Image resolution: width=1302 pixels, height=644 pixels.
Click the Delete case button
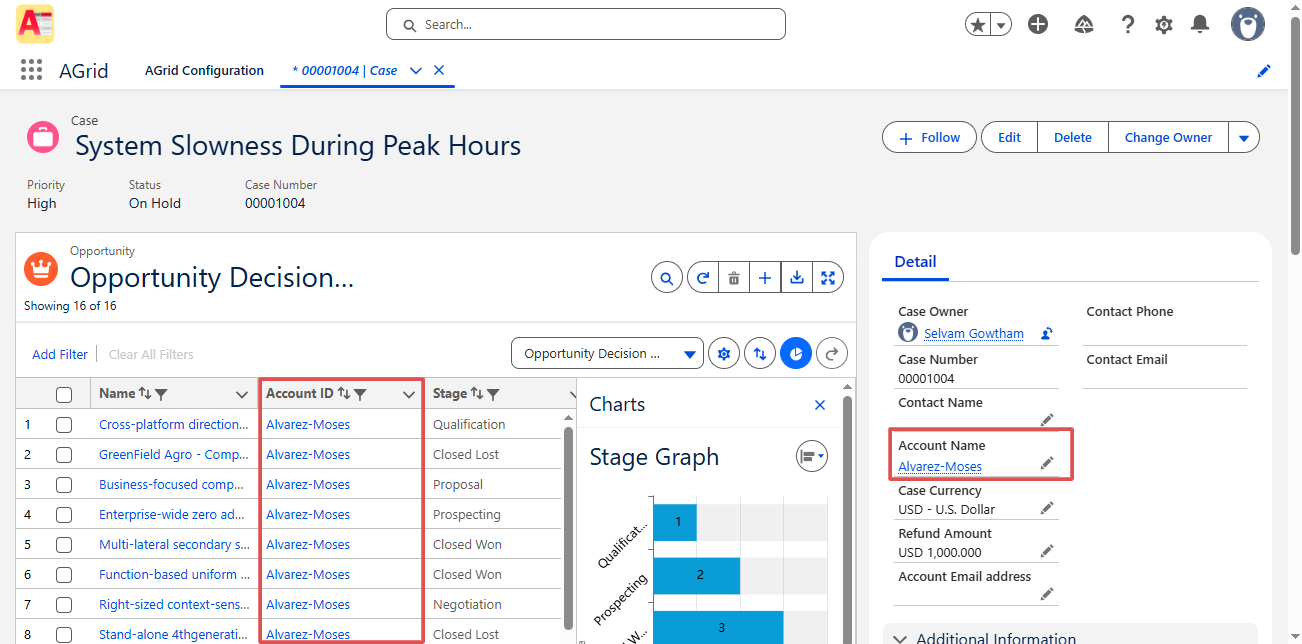1073,138
